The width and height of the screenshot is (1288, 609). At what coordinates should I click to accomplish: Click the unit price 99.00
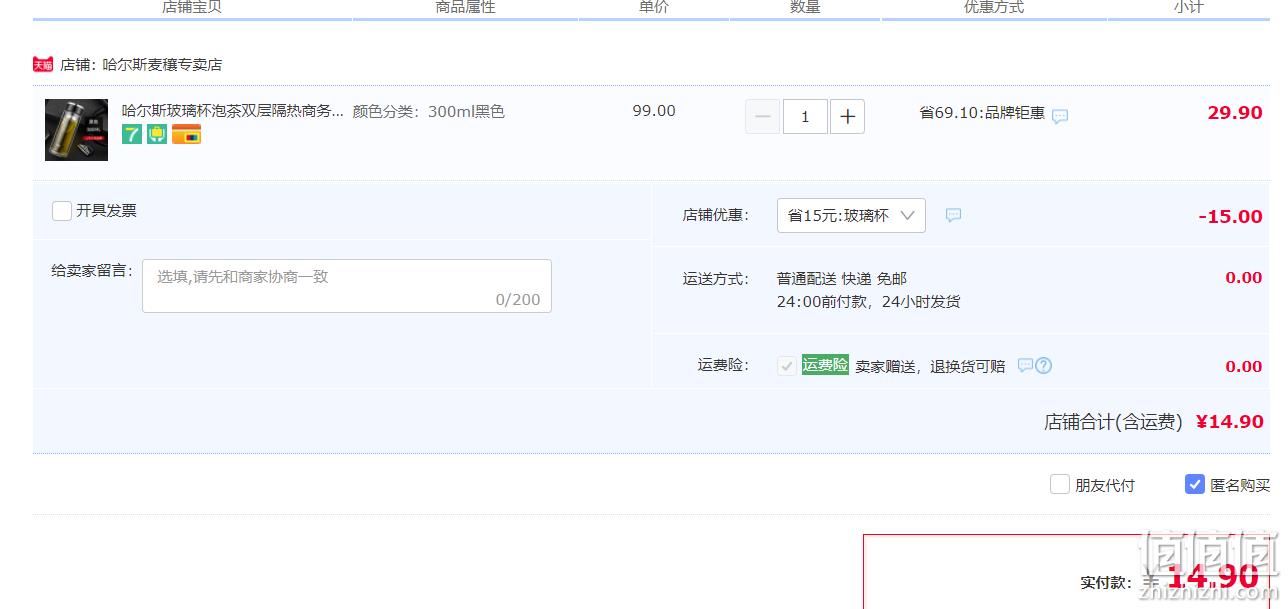pyautogui.click(x=654, y=111)
